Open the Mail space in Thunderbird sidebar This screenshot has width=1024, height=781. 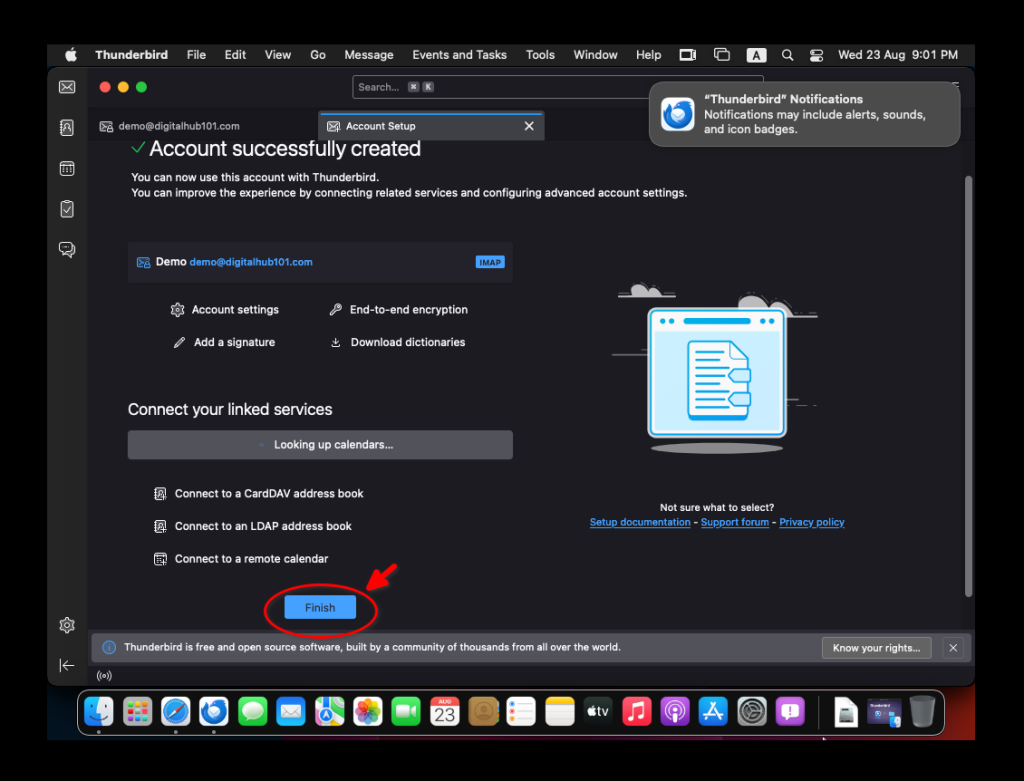67,87
